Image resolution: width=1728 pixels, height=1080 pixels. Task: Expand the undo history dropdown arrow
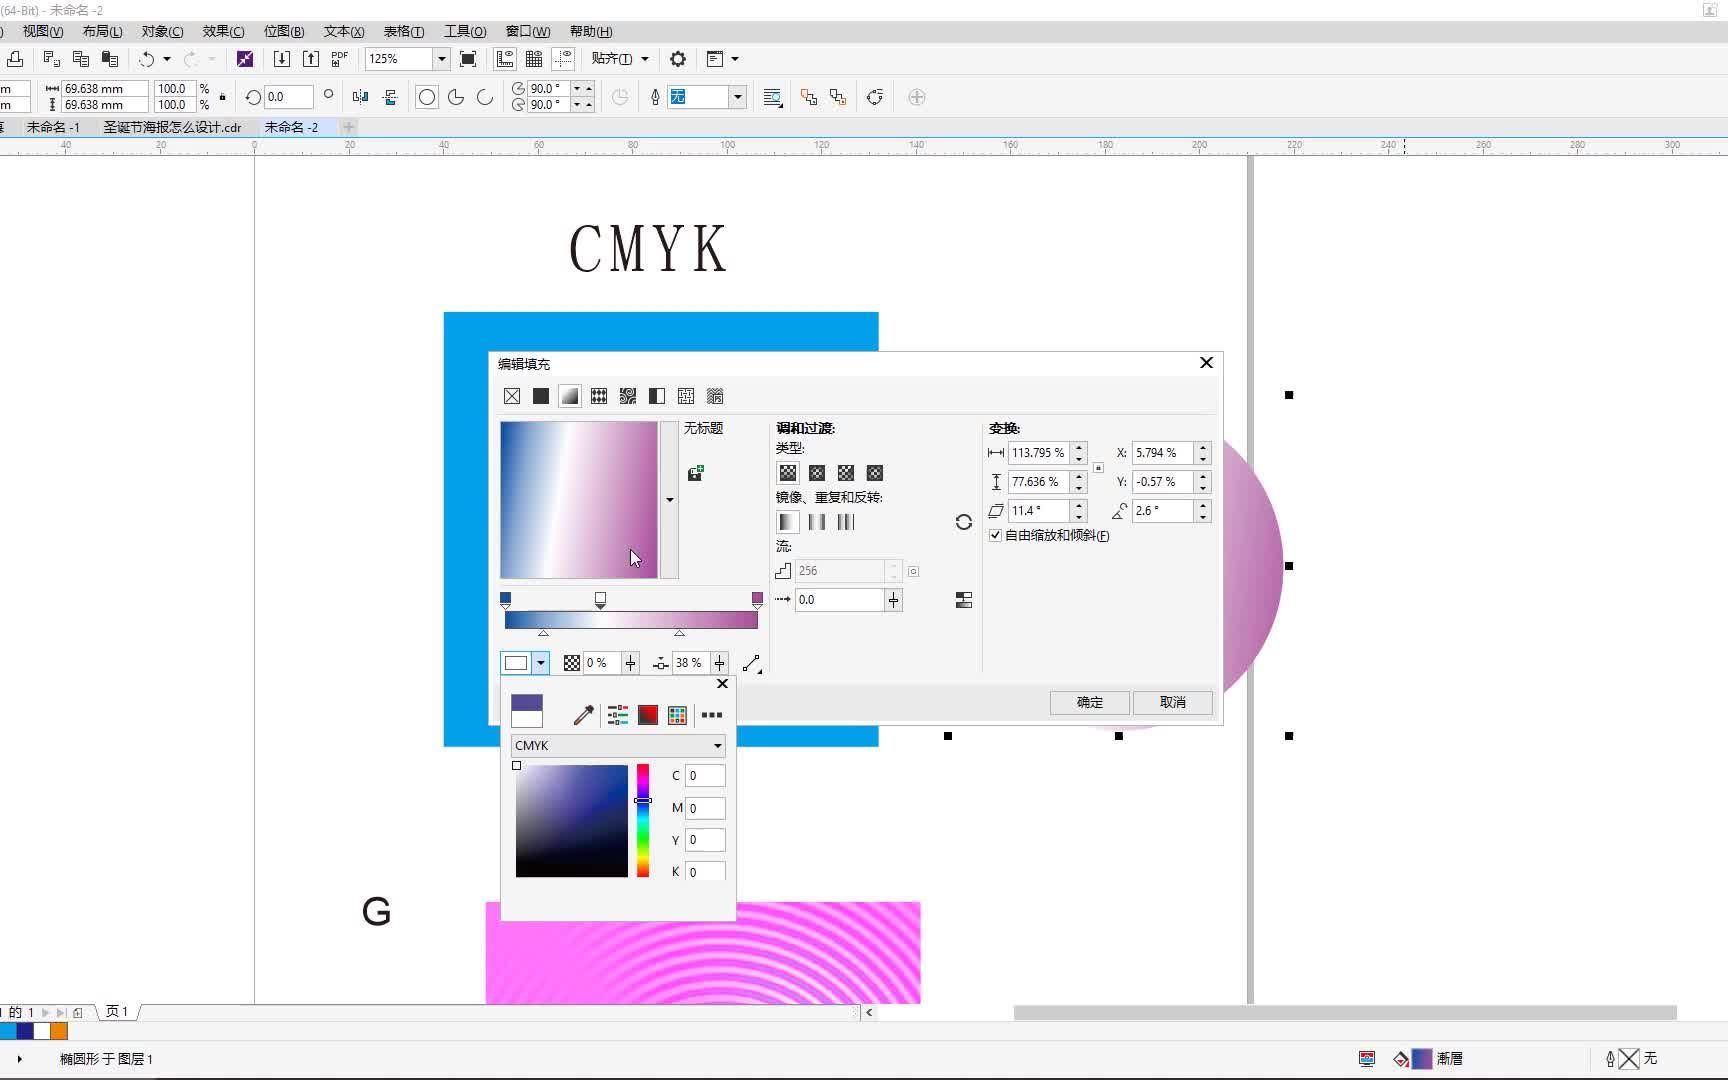coord(167,59)
